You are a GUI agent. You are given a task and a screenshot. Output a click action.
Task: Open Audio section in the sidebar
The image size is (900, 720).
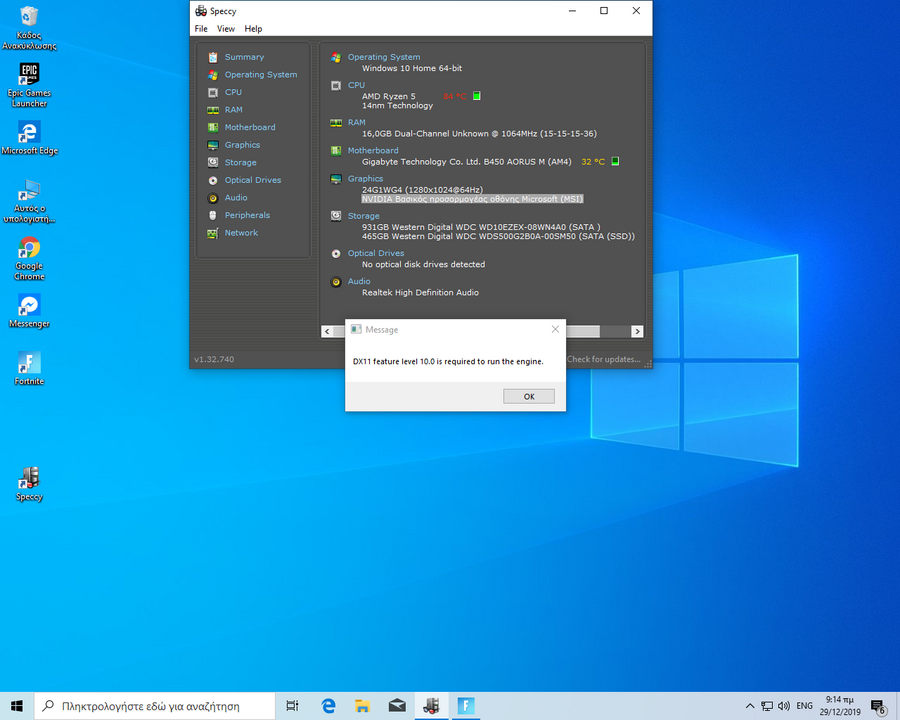pyautogui.click(x=236, y=198)
